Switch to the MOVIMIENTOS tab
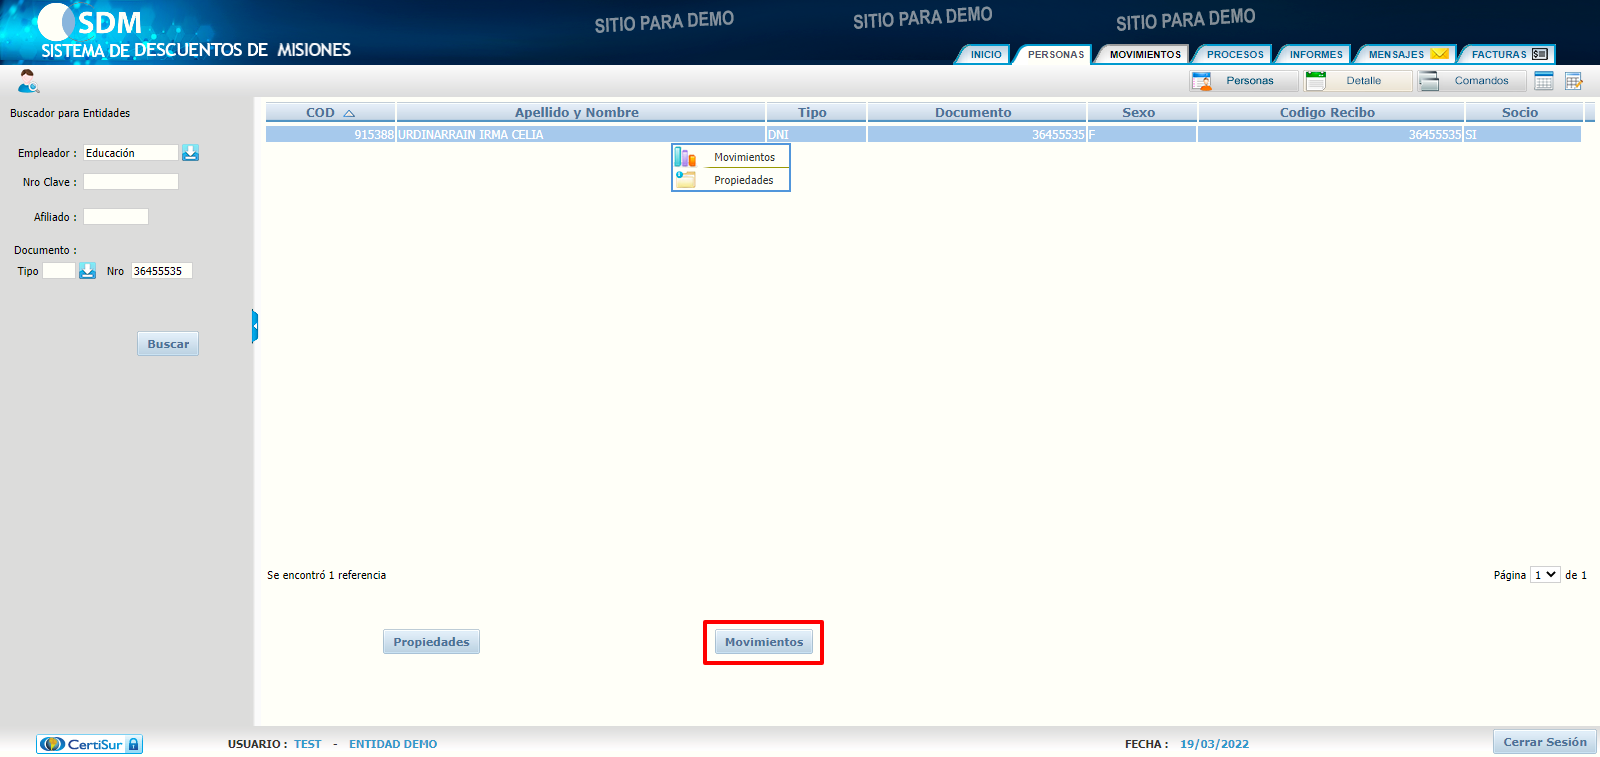 pos(1145,54)
